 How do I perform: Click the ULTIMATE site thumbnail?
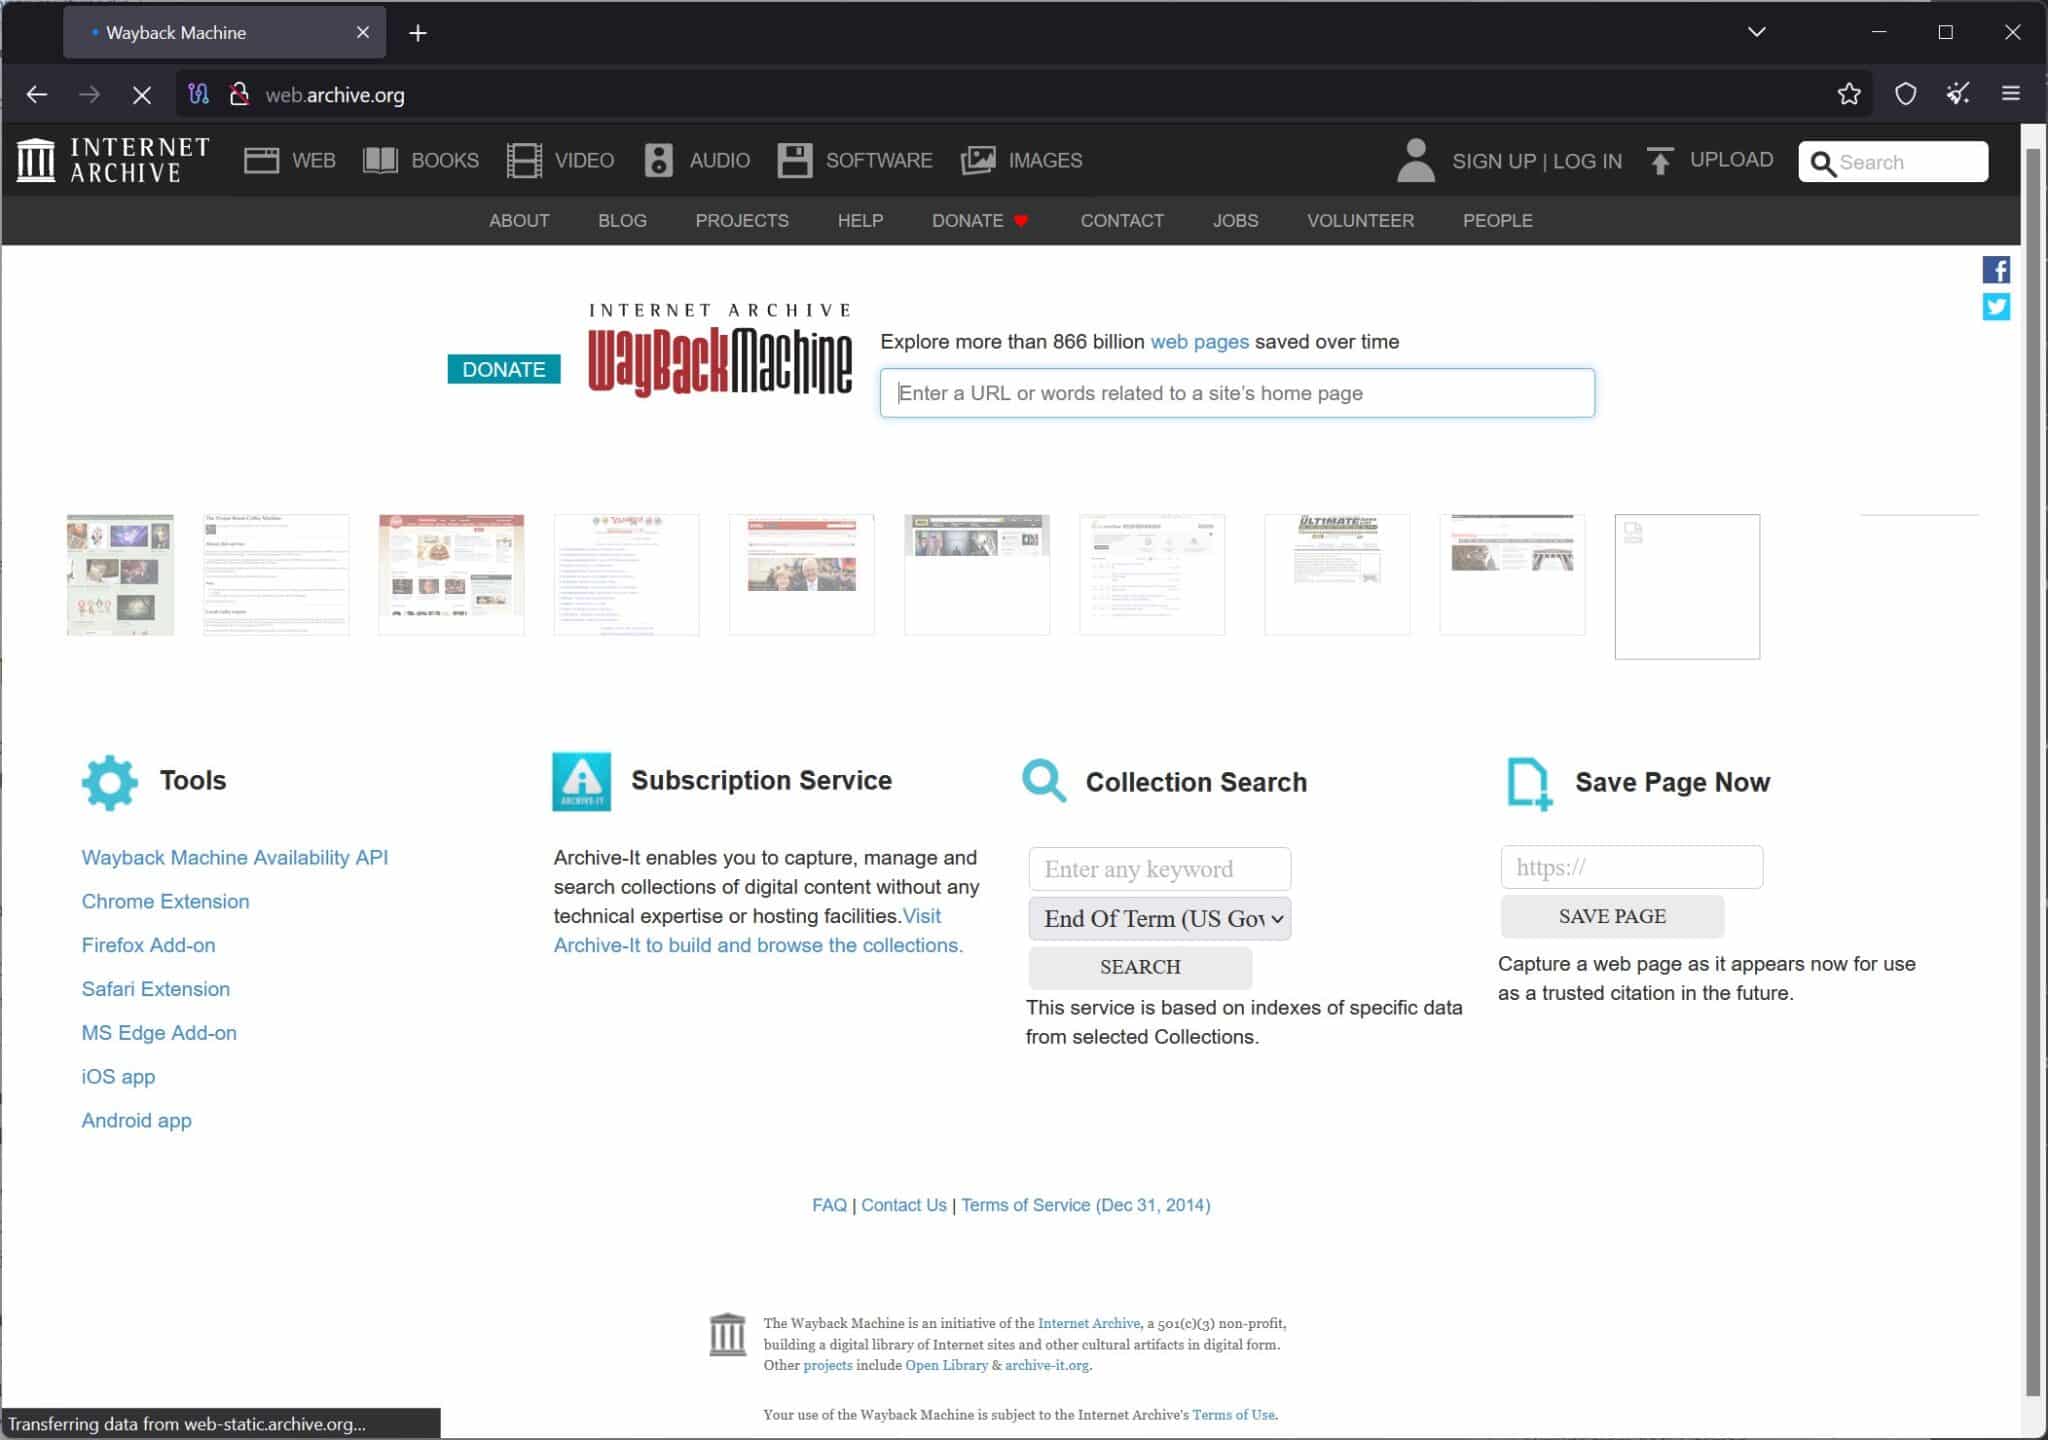[1337, 574]
